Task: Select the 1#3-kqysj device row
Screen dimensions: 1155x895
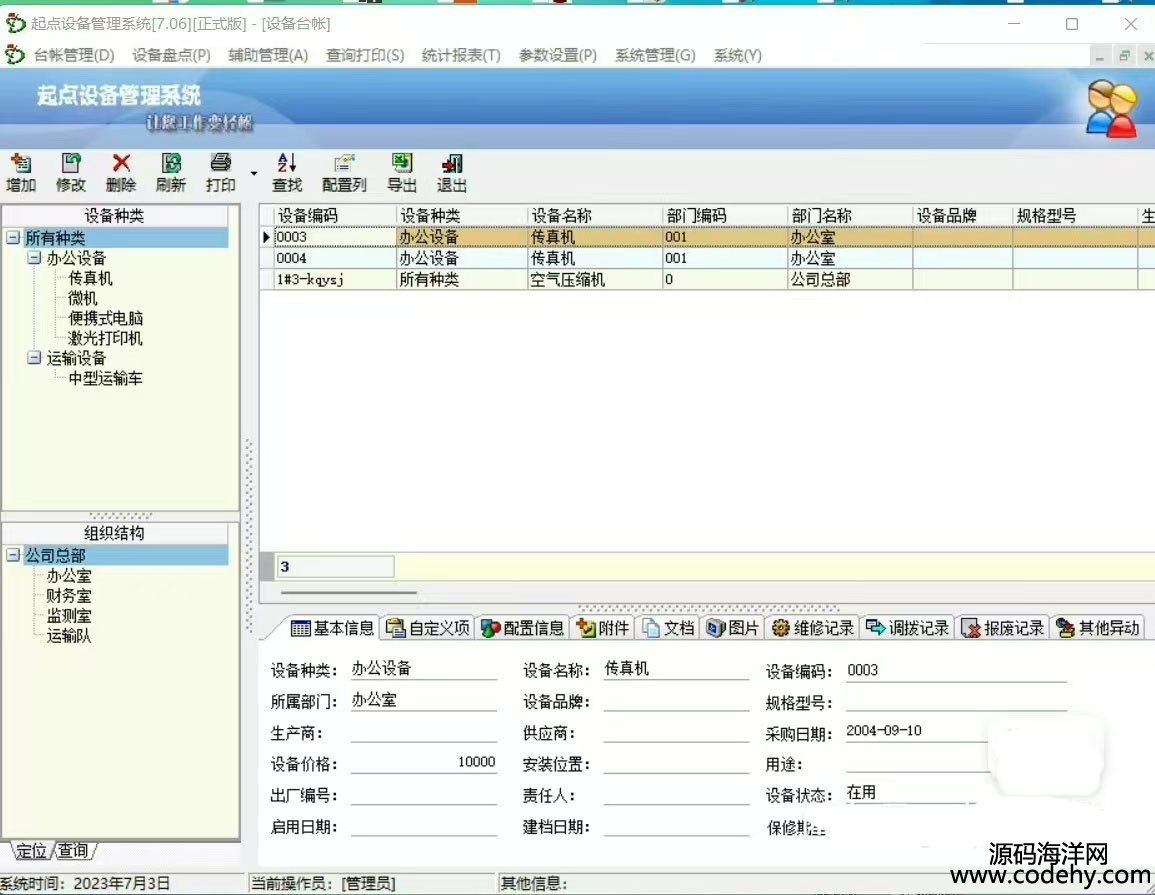Action: (706, 279)
